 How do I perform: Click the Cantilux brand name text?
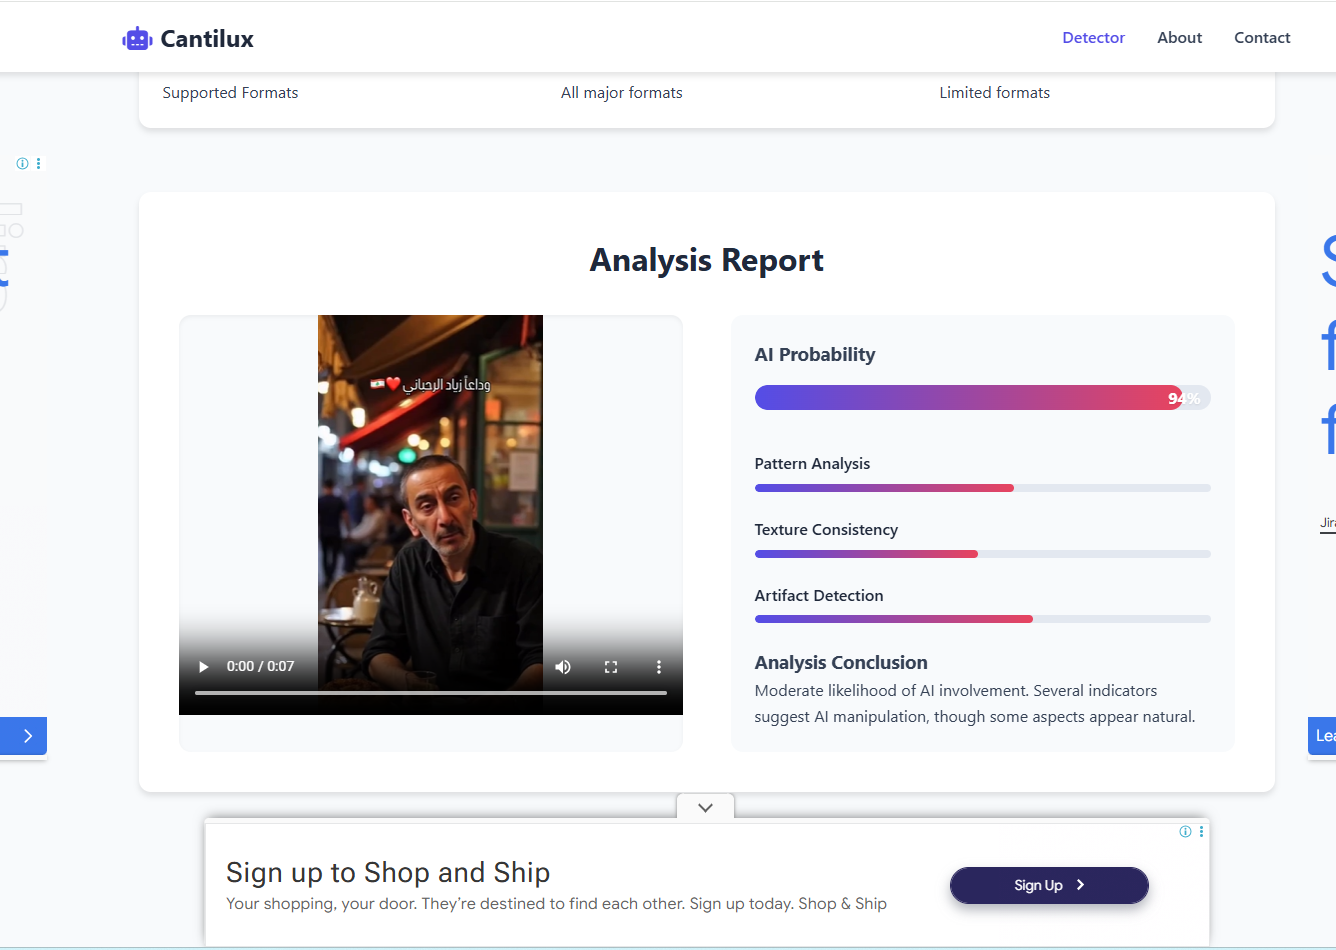click(207, 39)
